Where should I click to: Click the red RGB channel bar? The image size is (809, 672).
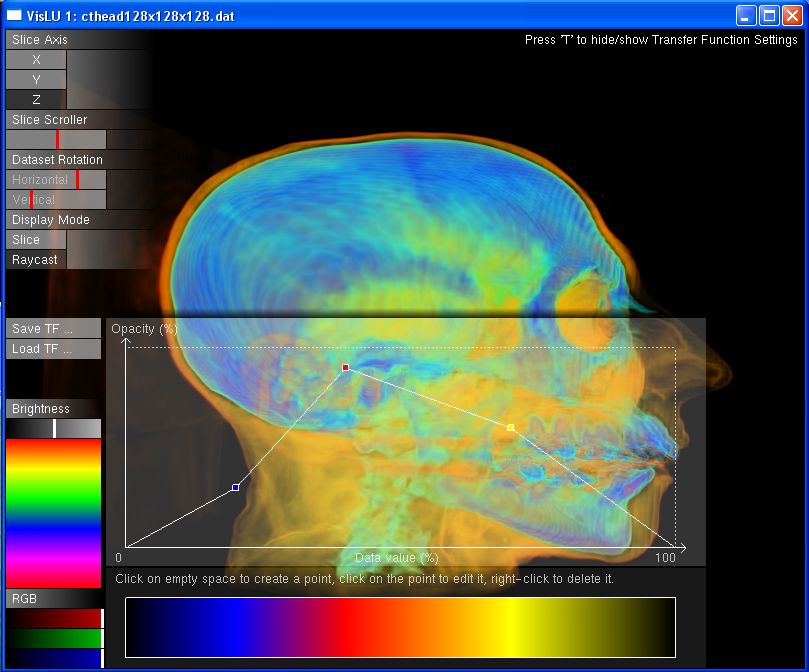pyautogui.click(x=54, y=619)
